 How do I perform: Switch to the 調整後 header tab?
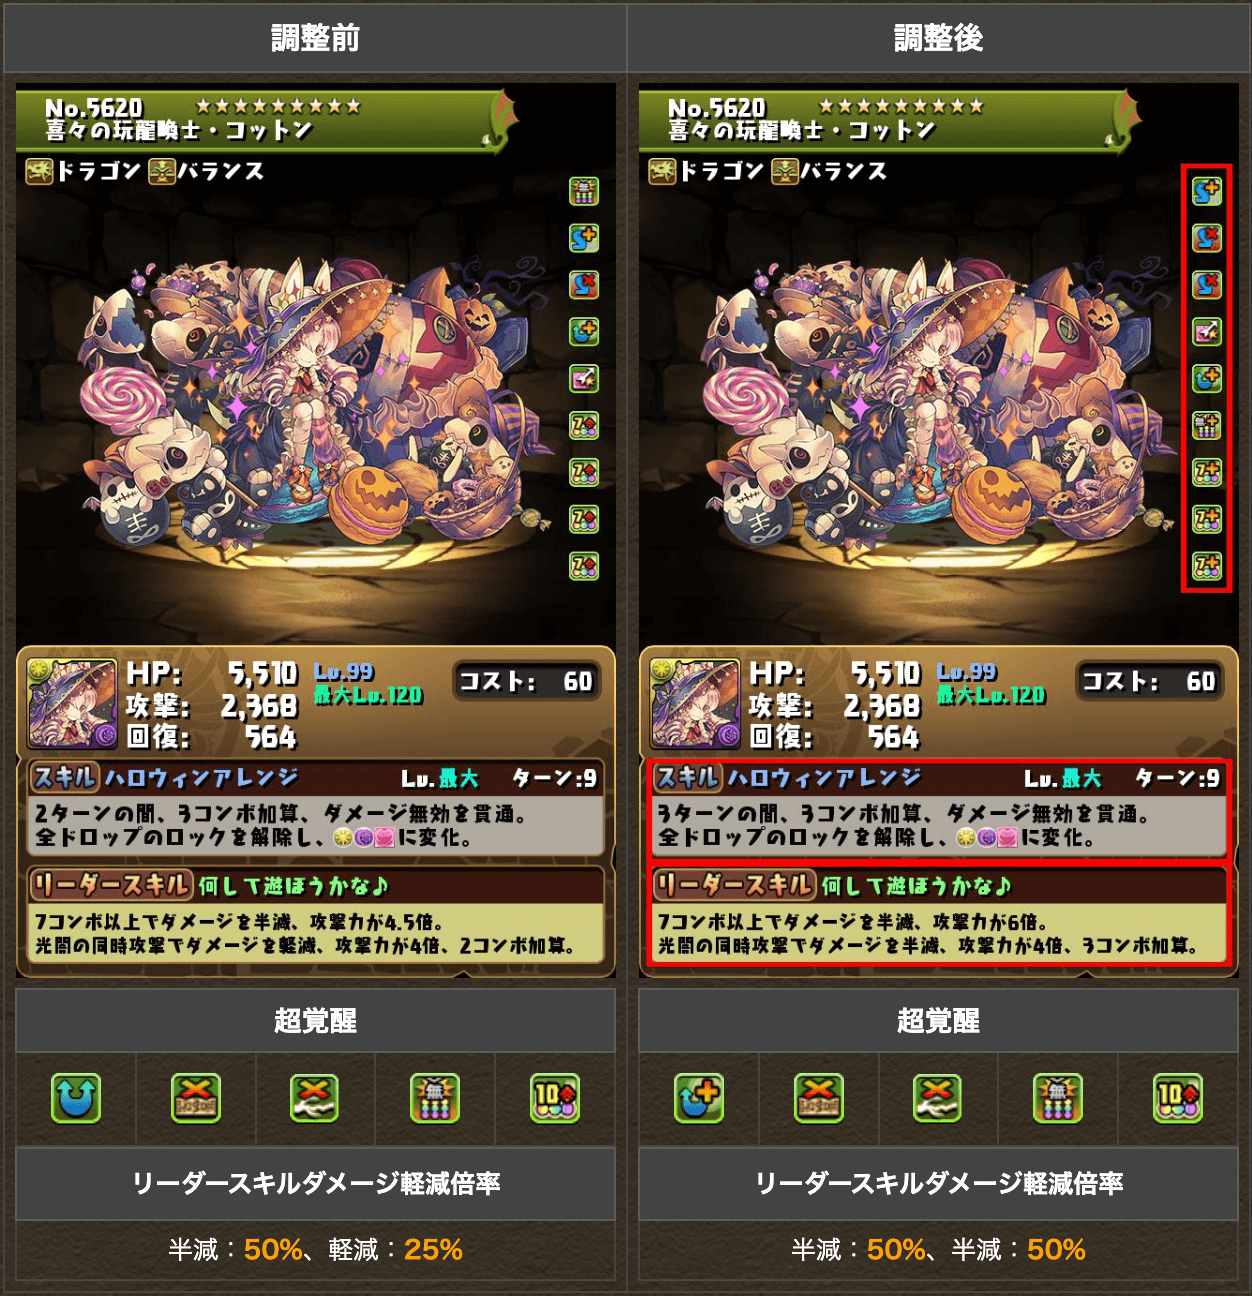(x=938, y=38)
